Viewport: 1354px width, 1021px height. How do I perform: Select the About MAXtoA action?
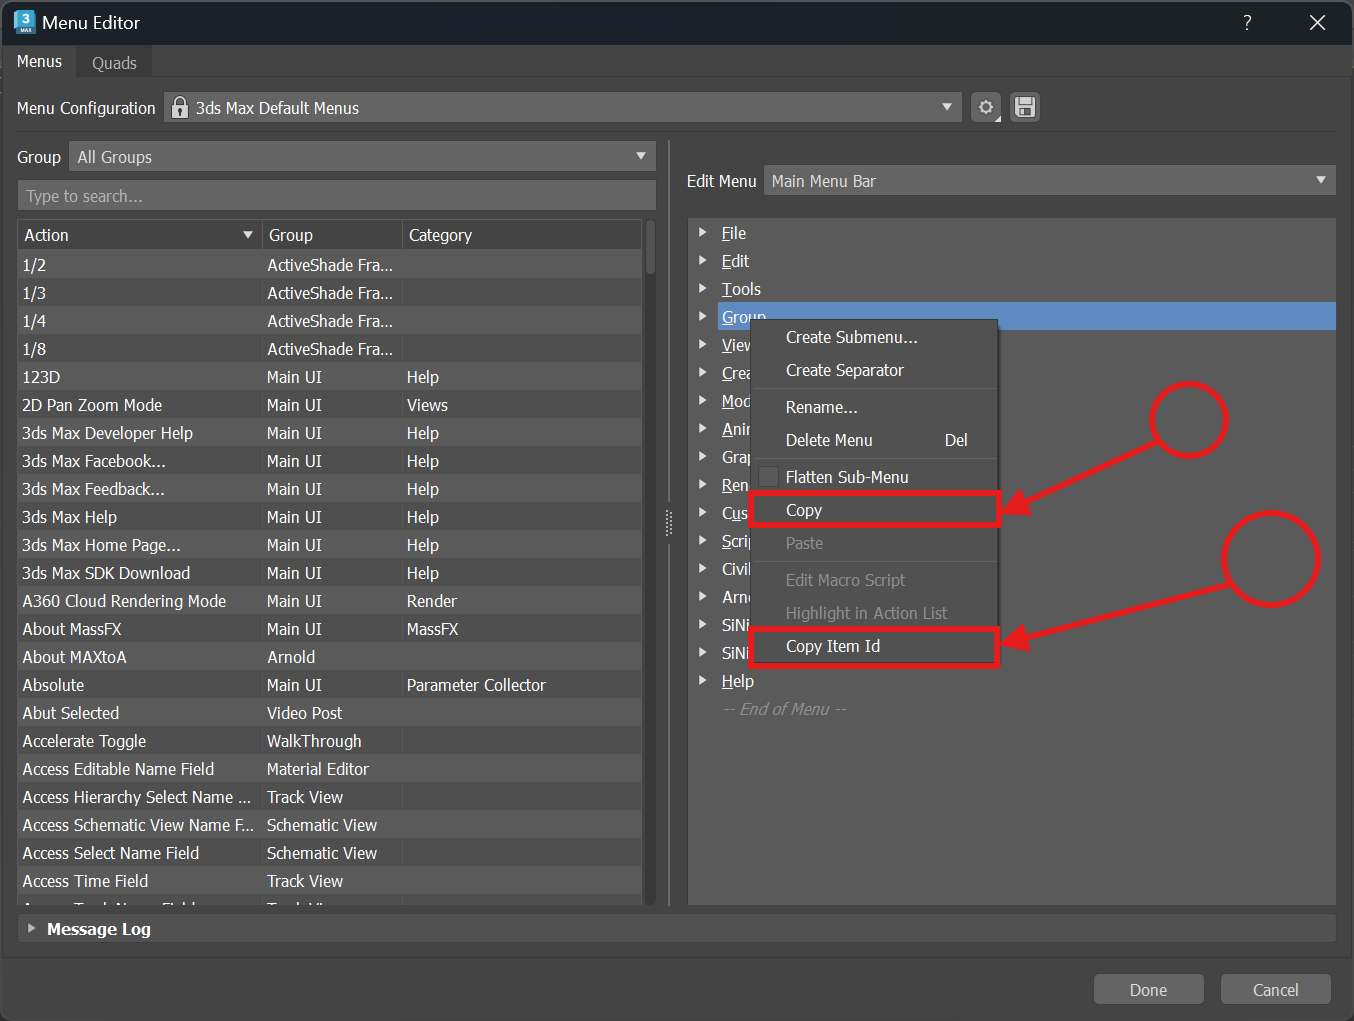click(x=330, y=657)
